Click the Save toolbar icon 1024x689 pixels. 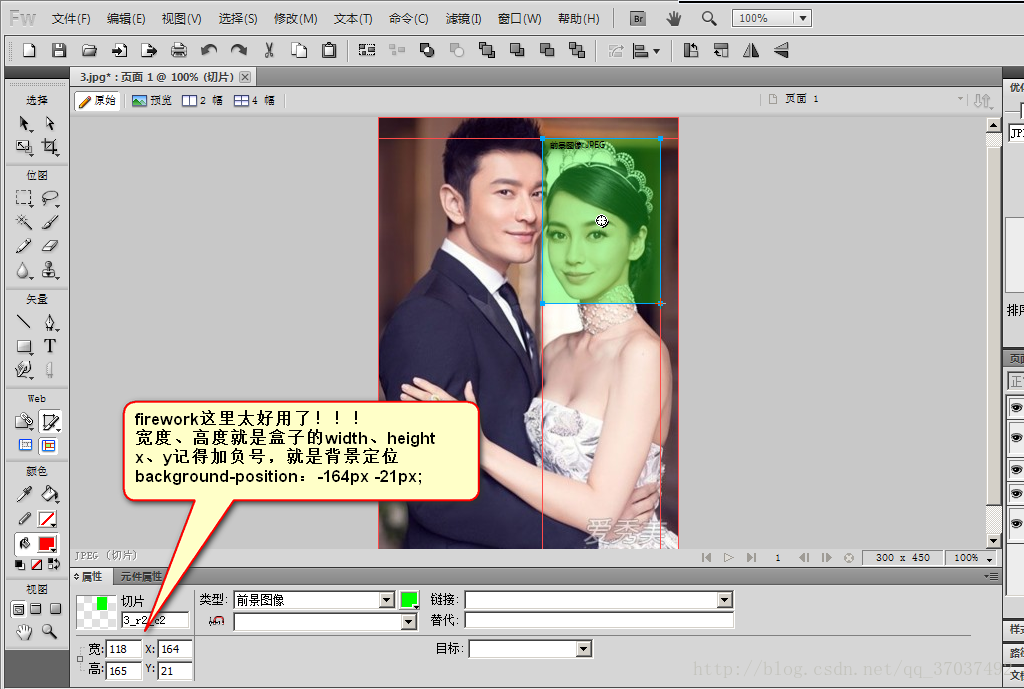pos(59,50)
